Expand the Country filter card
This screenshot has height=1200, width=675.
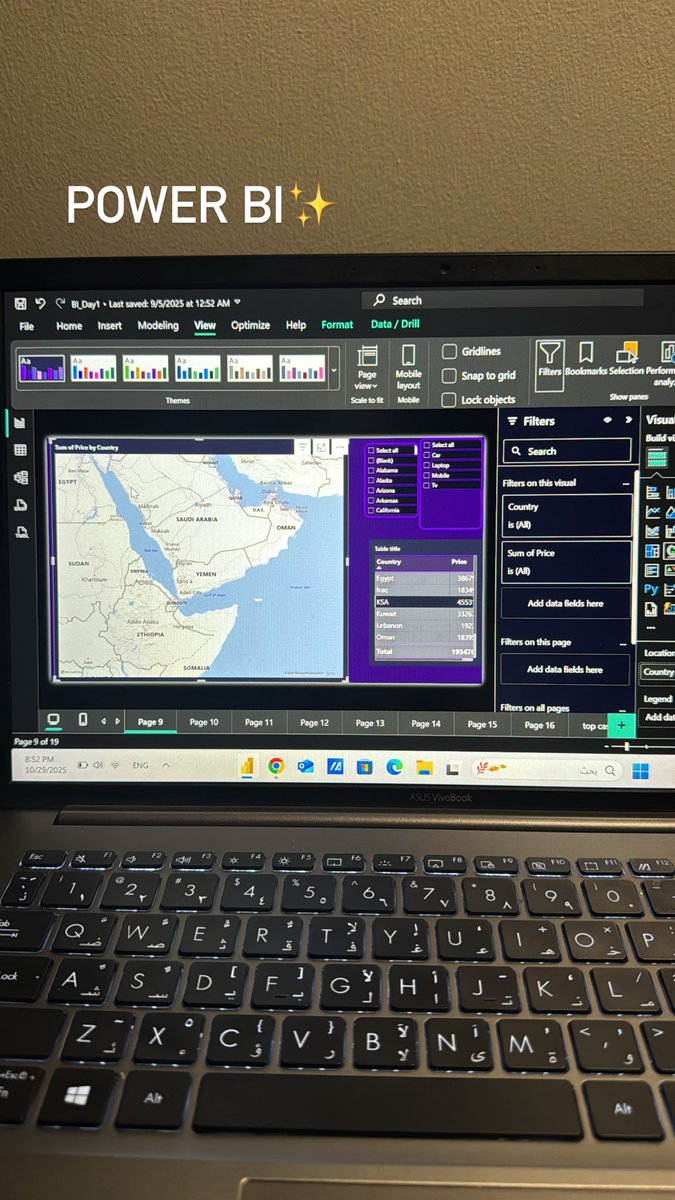566,515
